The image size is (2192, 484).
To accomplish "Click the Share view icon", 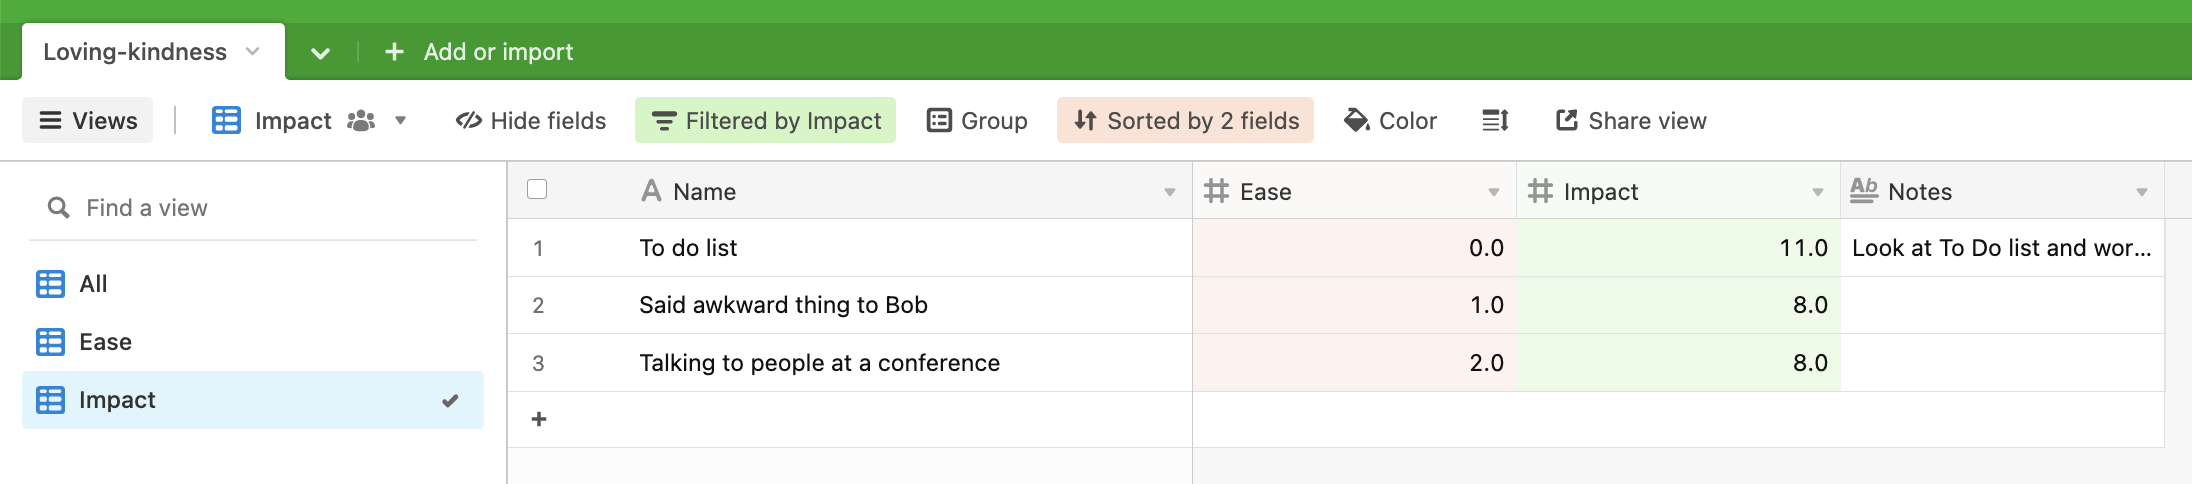I will pos(1566,121).
